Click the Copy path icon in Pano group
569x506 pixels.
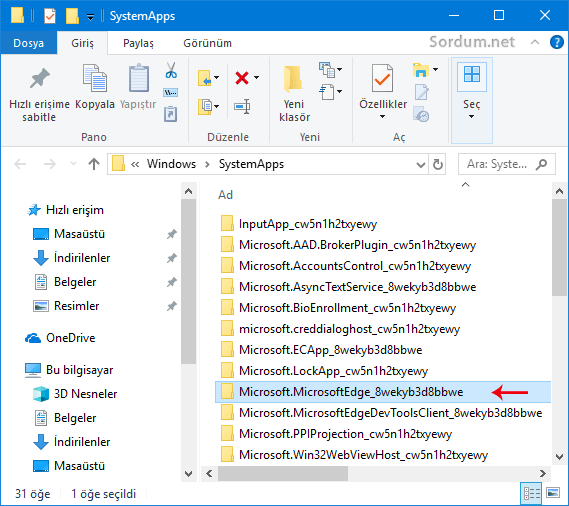click(171, 93)
